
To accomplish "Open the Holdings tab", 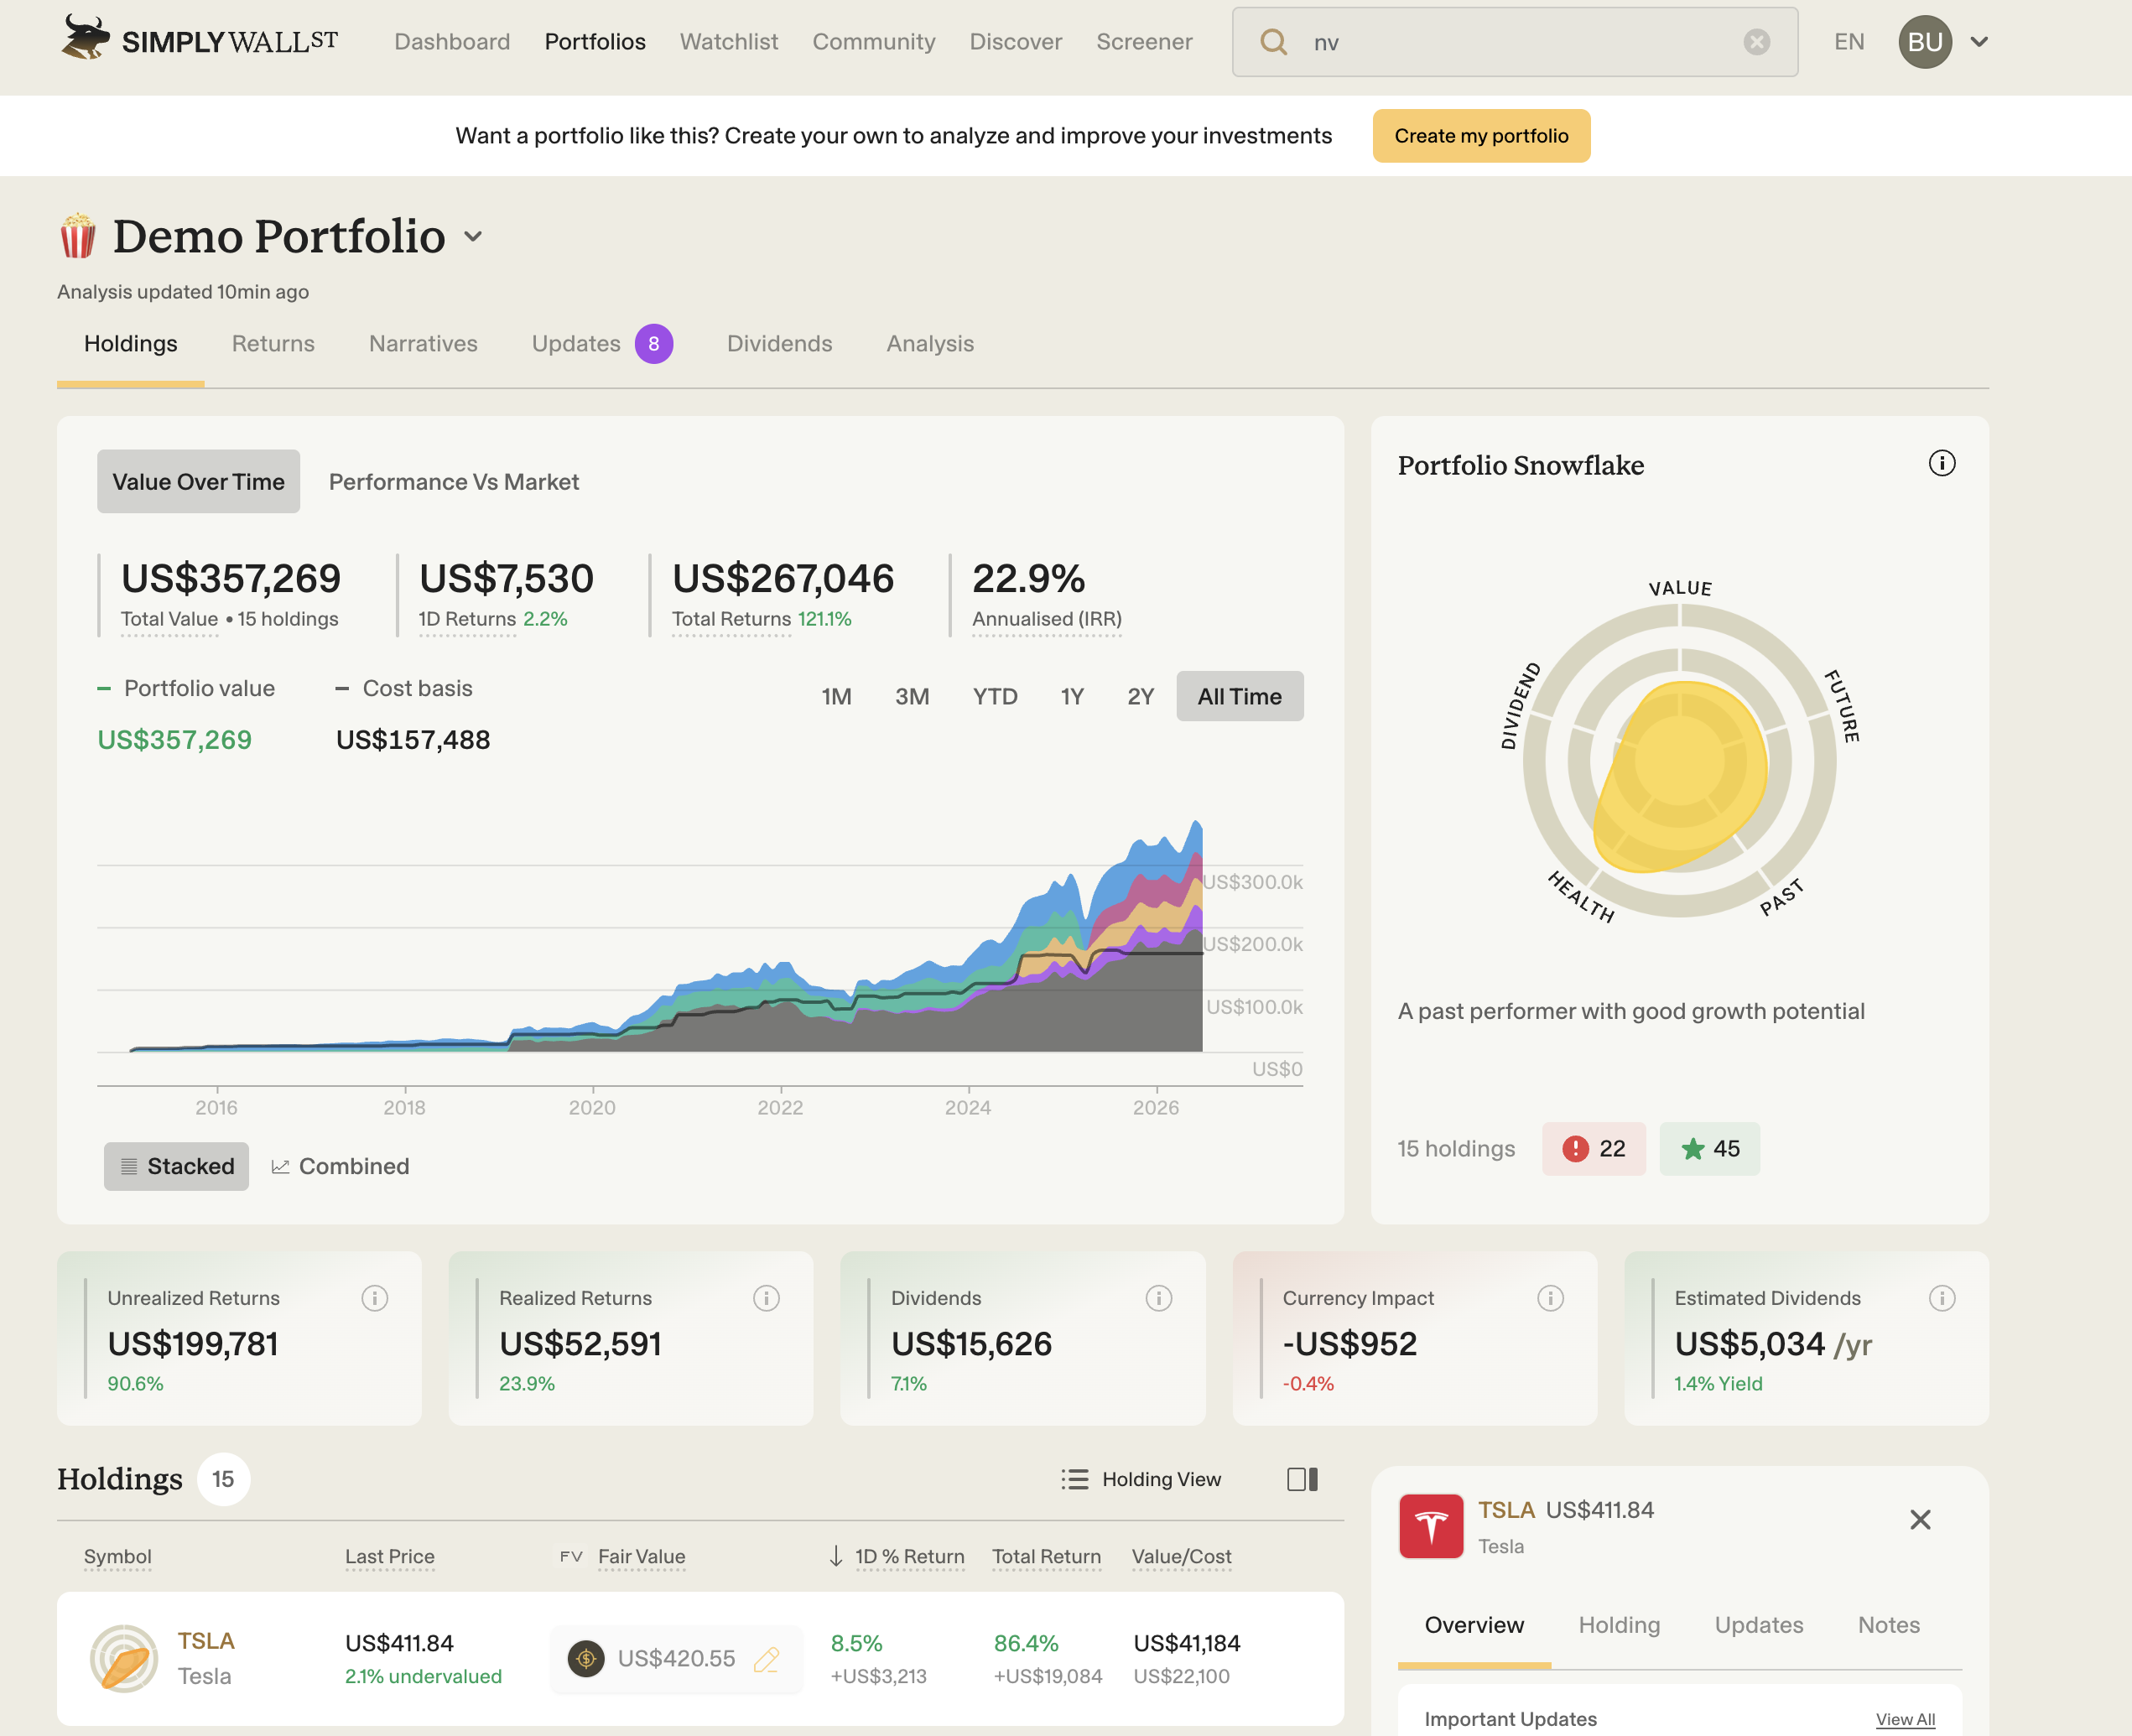I will 131,344.
